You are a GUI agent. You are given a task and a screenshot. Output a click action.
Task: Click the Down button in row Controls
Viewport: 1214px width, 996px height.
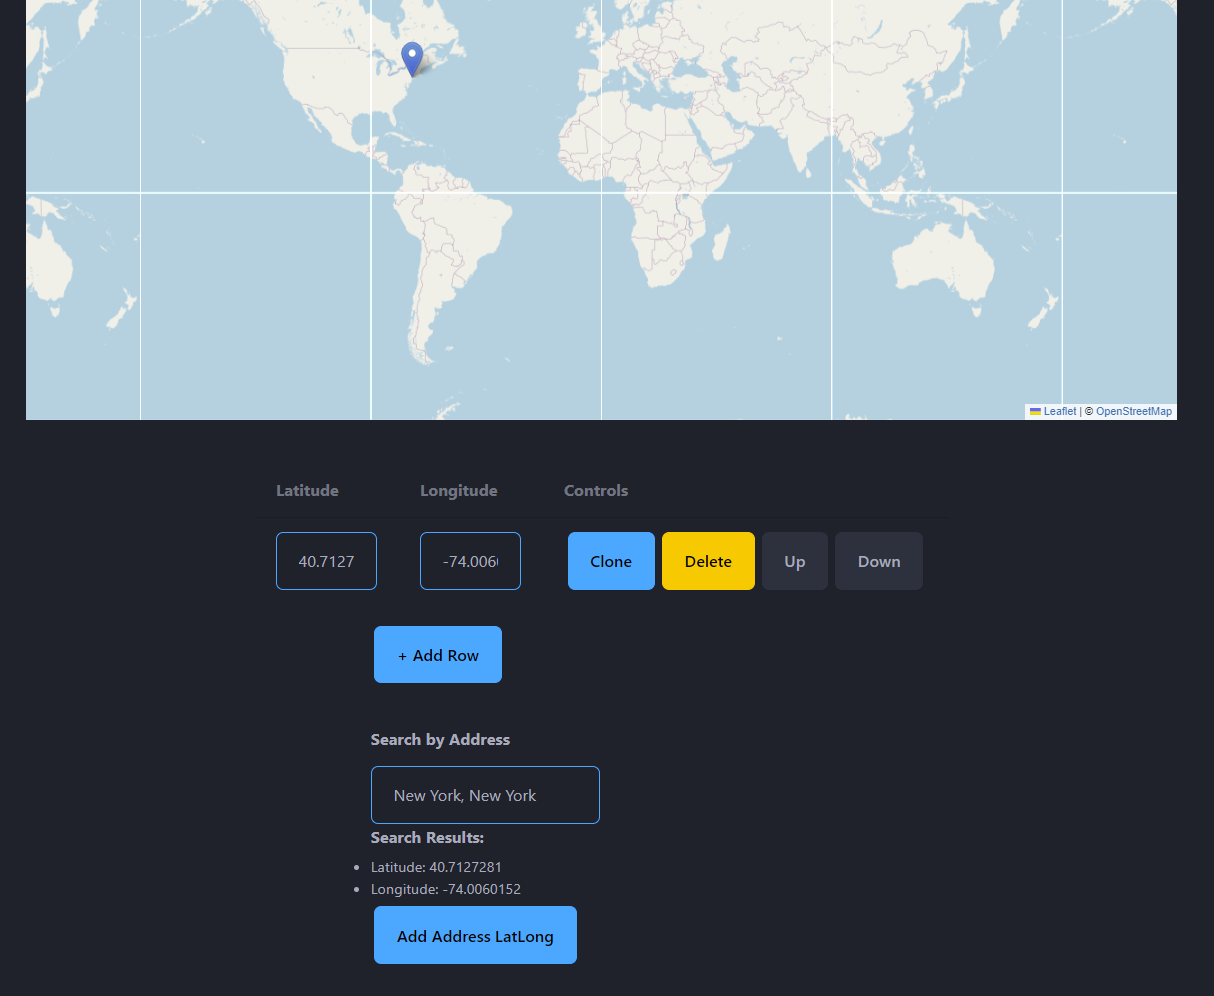[878, 561]
